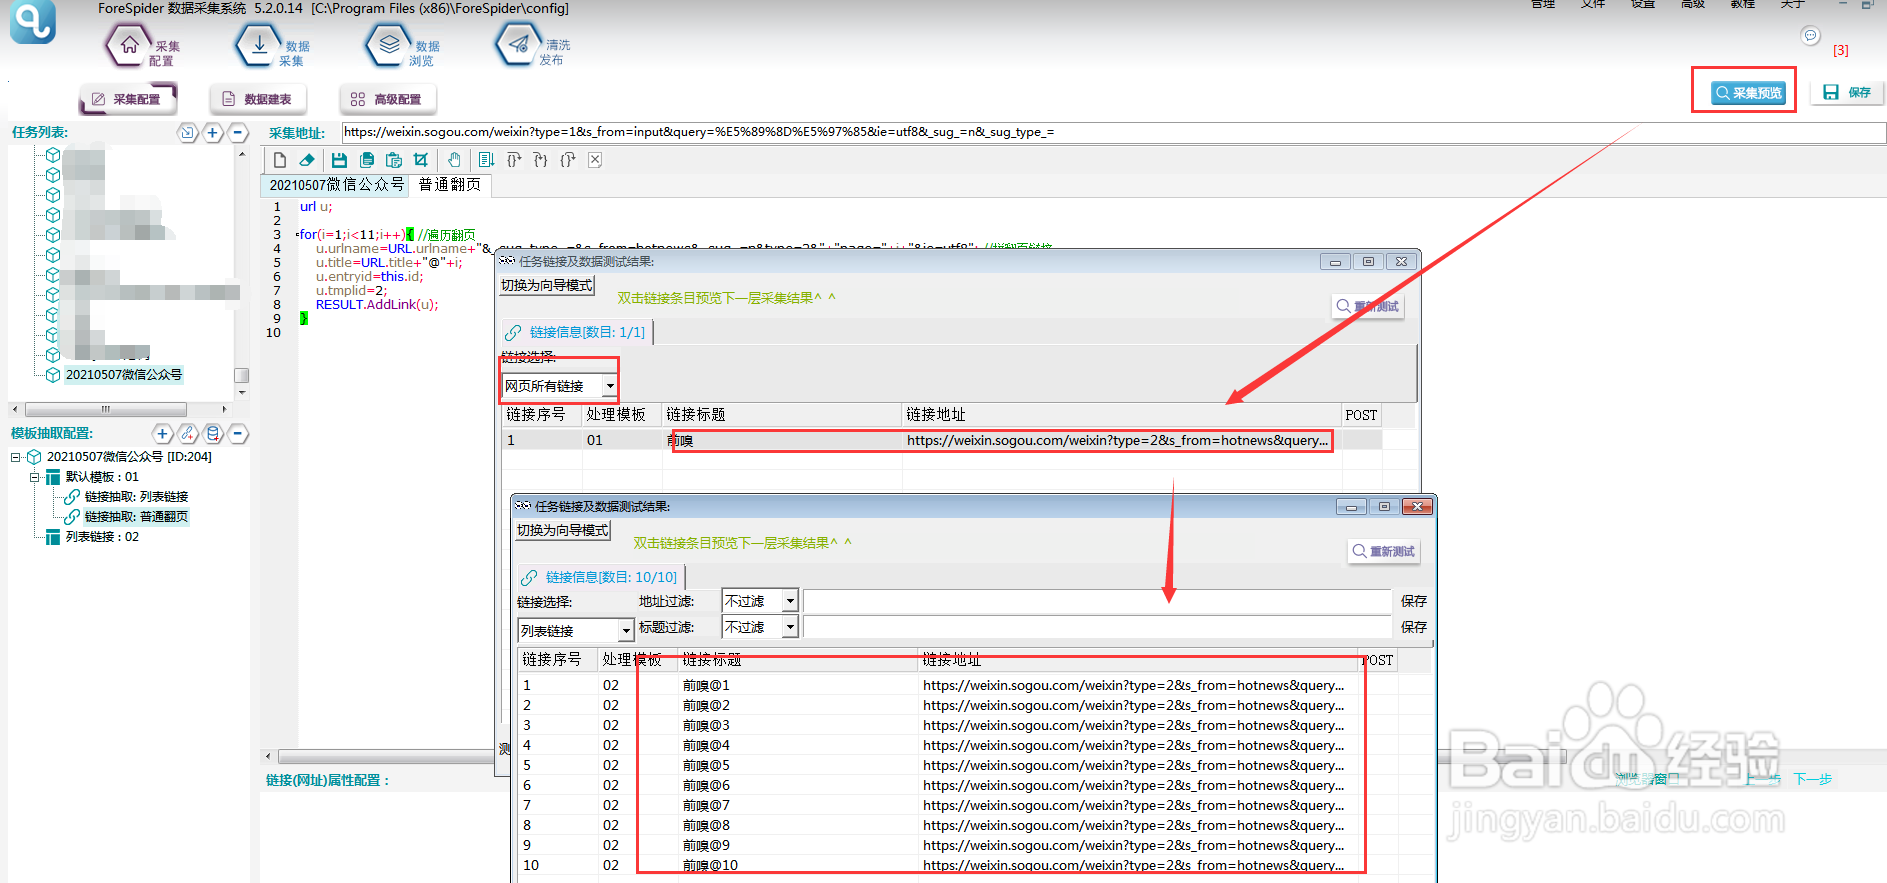This screenshot has height=883, width=1887.
Task: Open the 链接信息[数目: 10/10] tab
Action: (600, 577)
